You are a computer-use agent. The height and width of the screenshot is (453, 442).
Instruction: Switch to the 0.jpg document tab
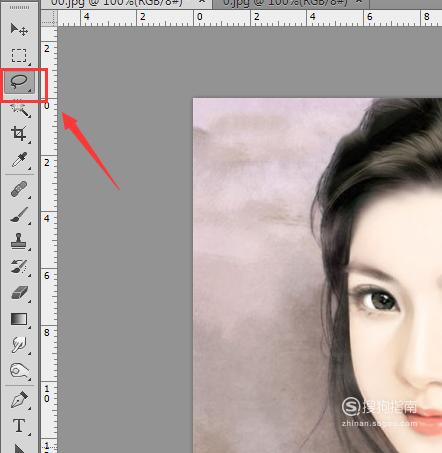tap(285, 3)
